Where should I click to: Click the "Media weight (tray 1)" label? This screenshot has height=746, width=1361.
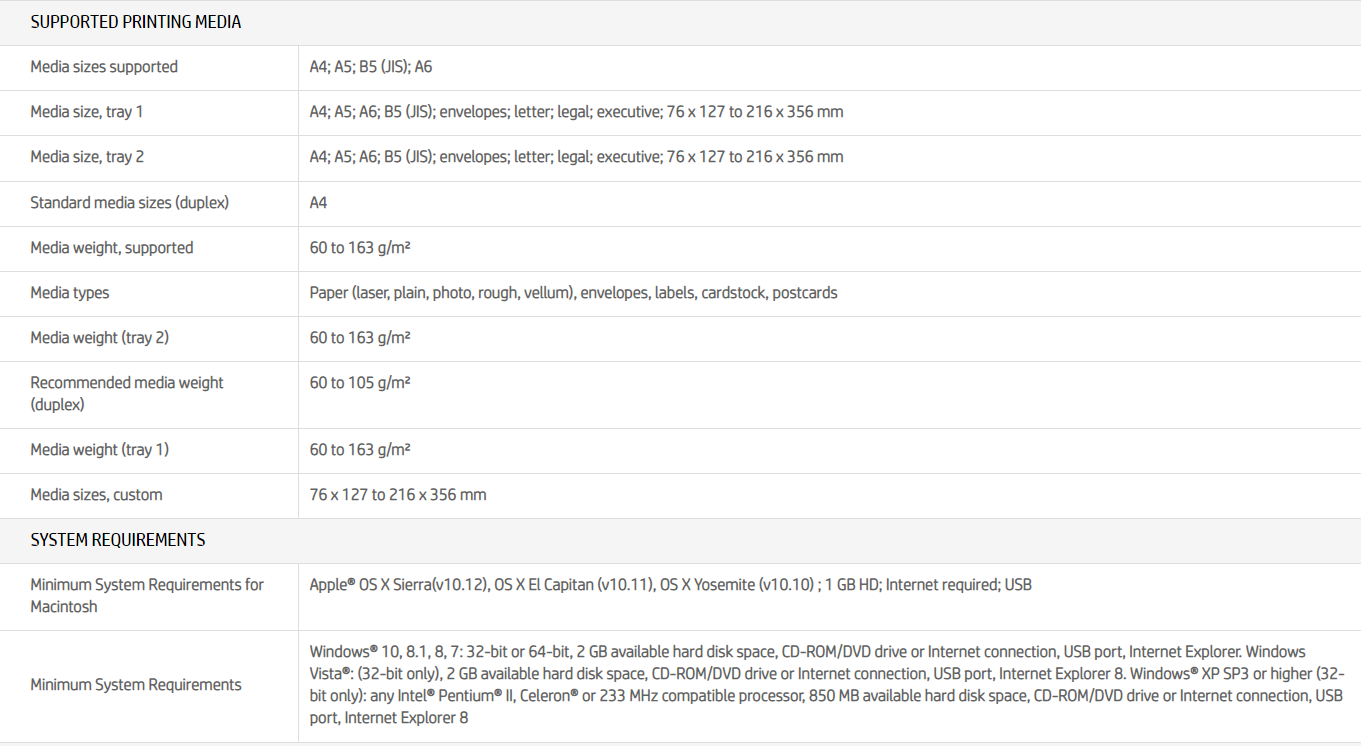click(x=100, y=450)
